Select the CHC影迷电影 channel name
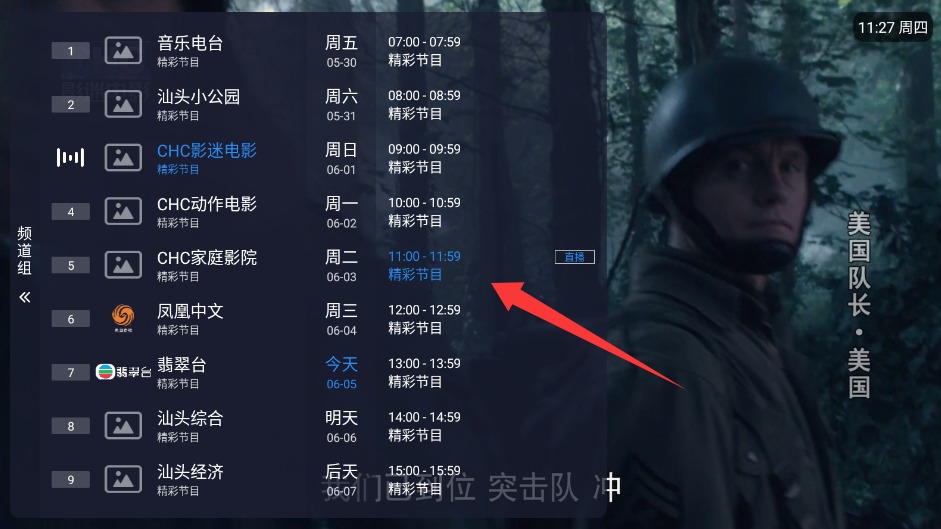941x529 pixels. point(207,151)
